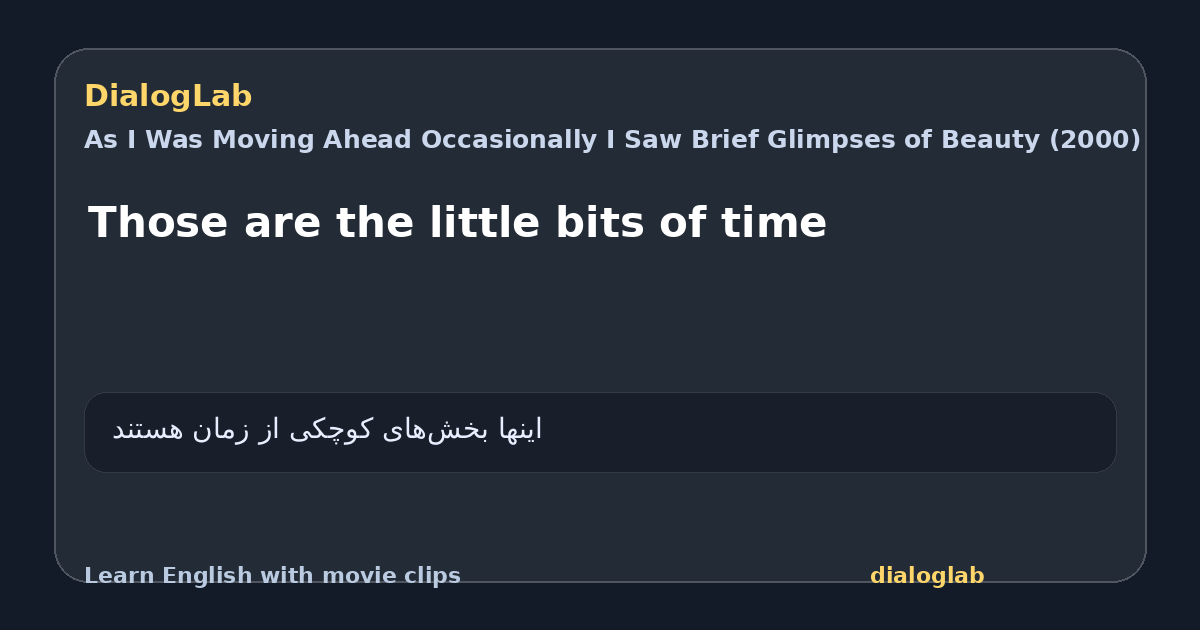Image resolution: width=1200 pixels, height=630 pixels.
Task: Click the Persian translation box
Action: point(600,432)
